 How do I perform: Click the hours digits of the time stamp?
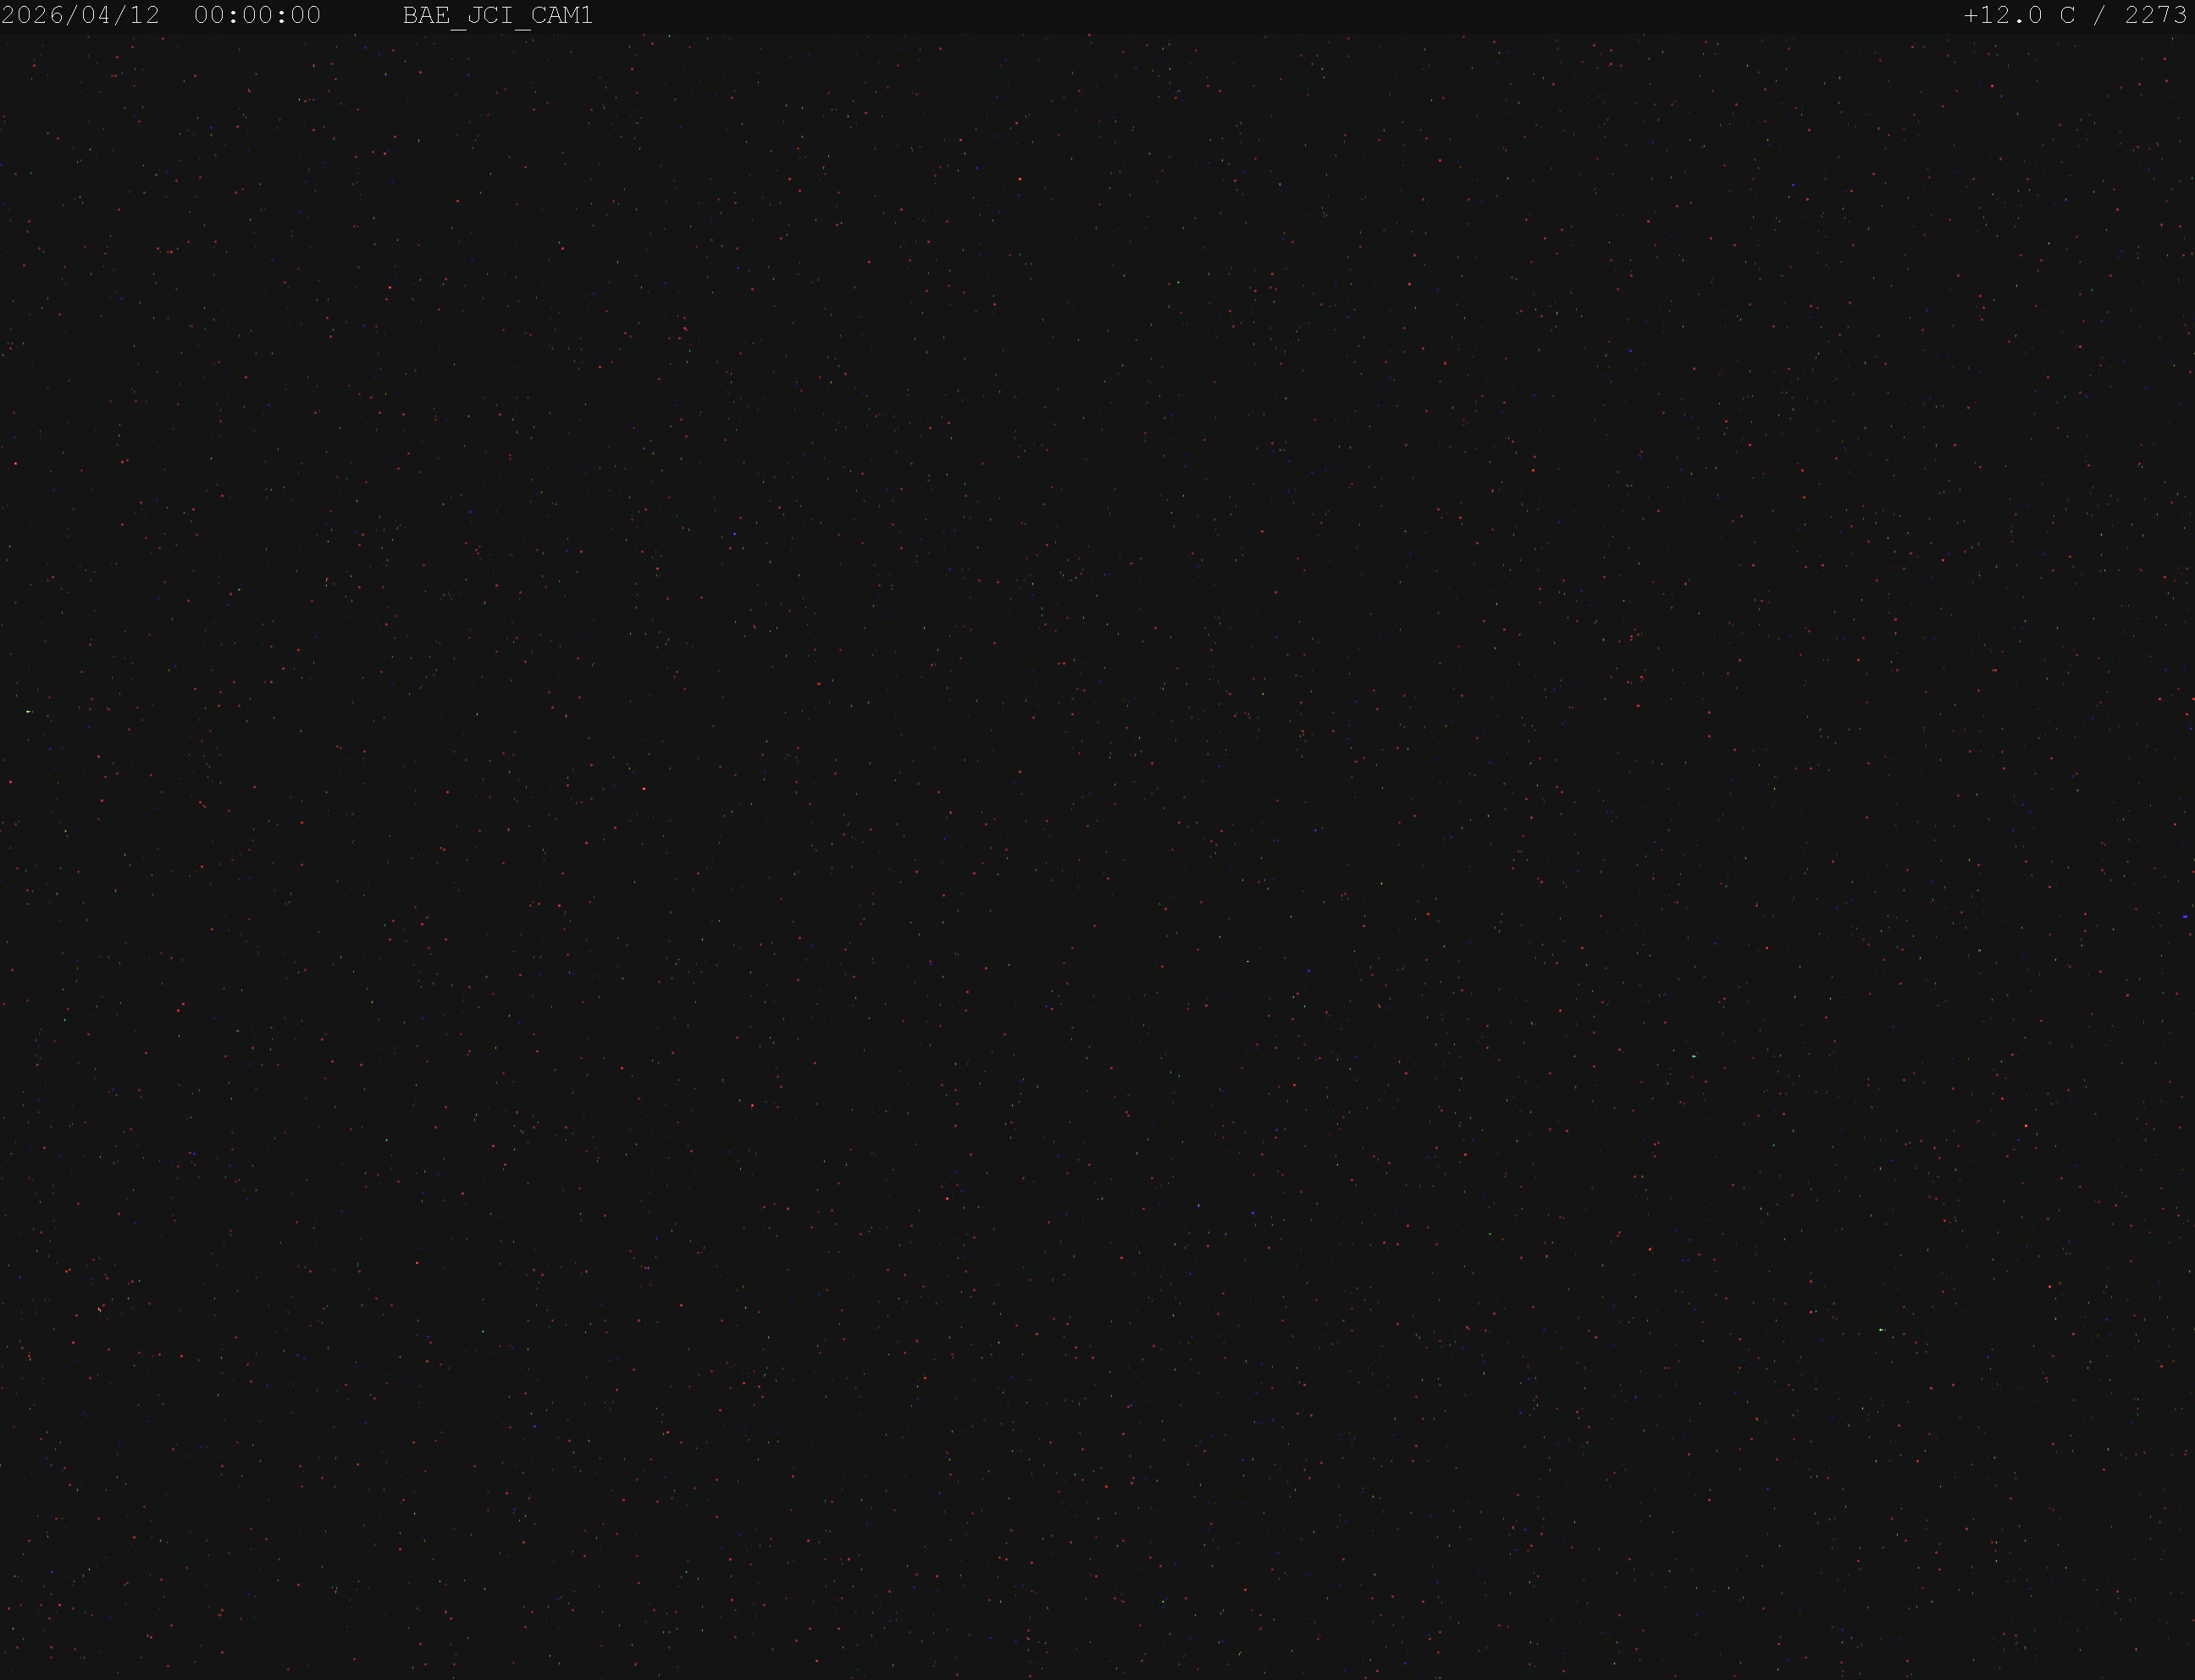[x=209, y=16]
